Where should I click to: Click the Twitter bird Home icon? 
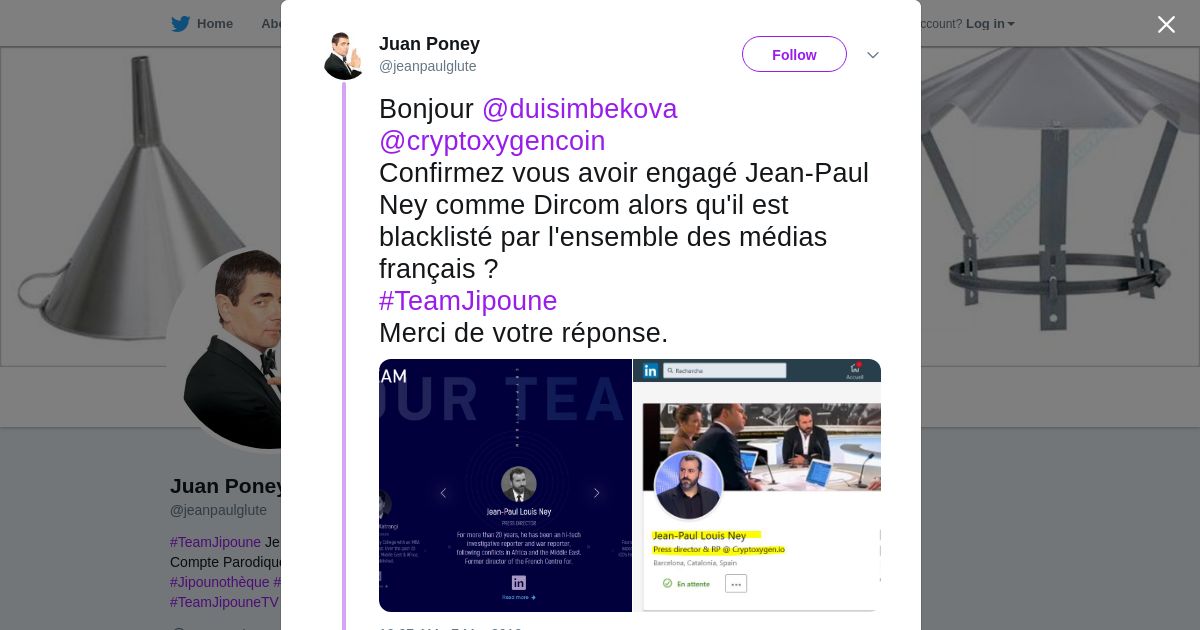point(180,24)
